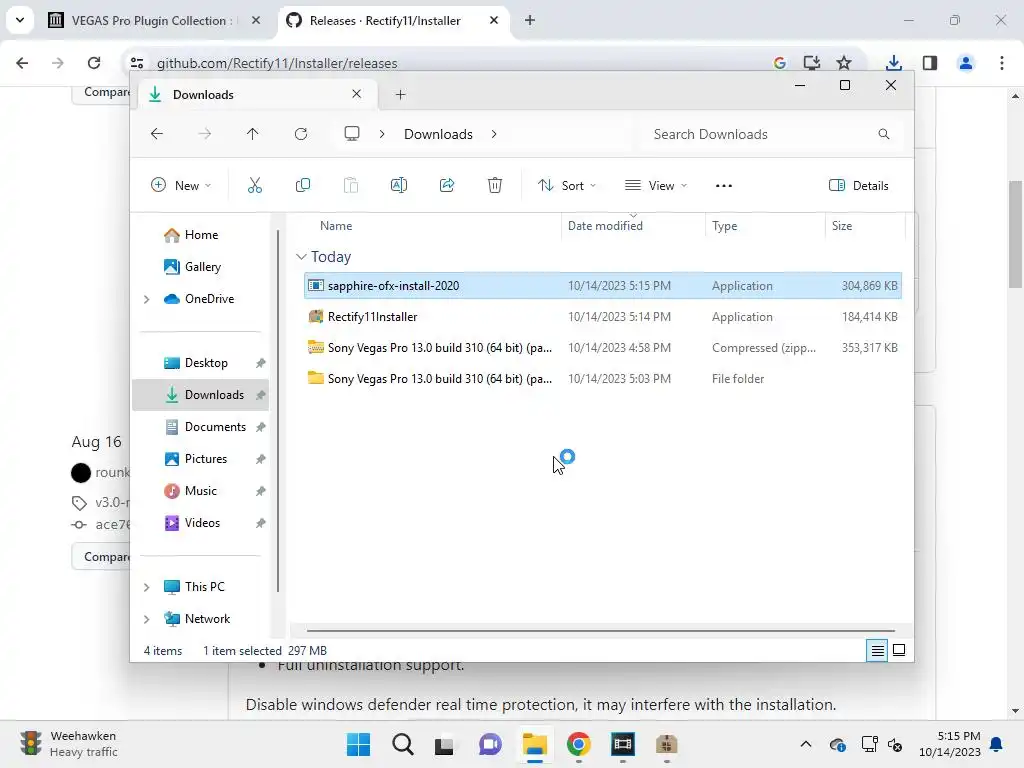
Task: Open the Rectify11 installer taskbar icon
Action: [x=666, y=744]
